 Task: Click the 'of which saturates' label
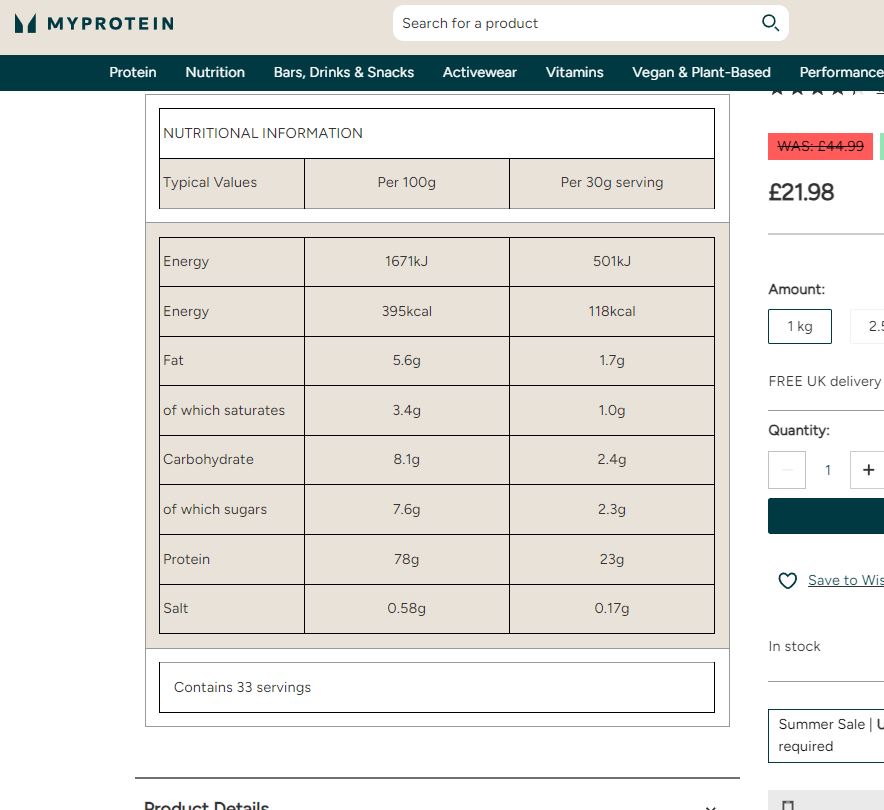224,410
